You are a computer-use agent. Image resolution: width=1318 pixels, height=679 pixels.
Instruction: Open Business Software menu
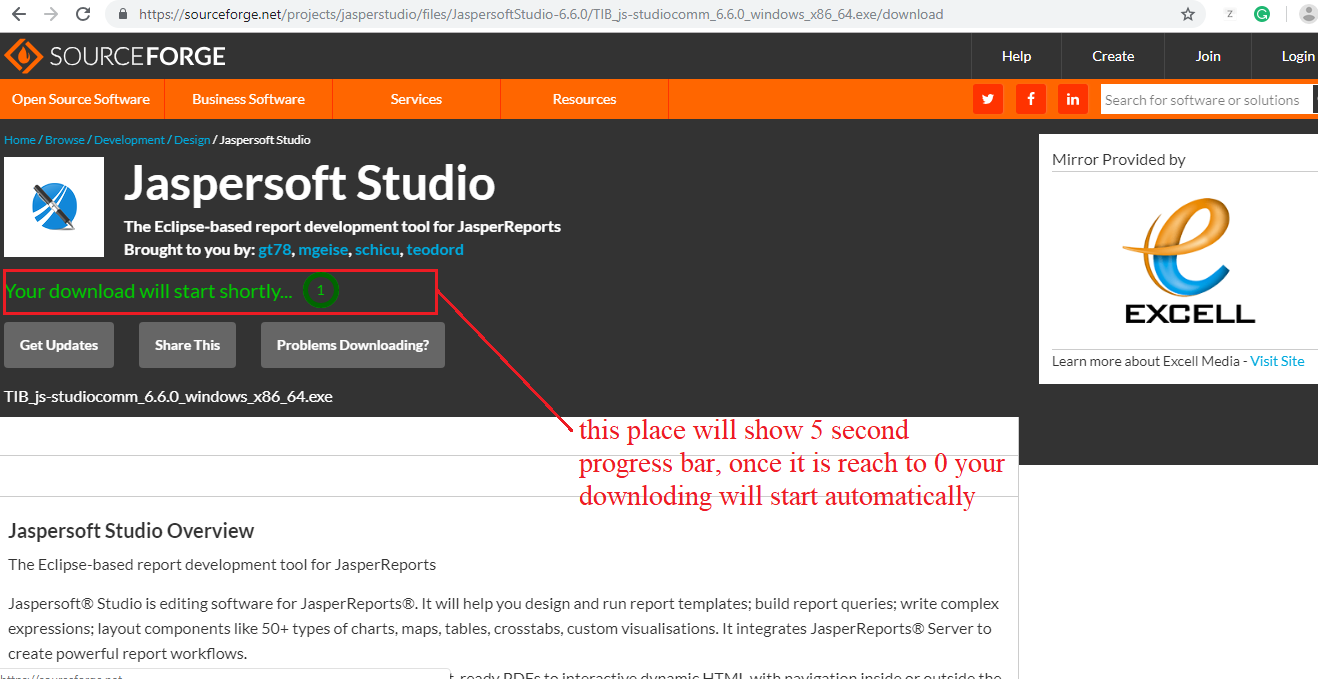248,99
